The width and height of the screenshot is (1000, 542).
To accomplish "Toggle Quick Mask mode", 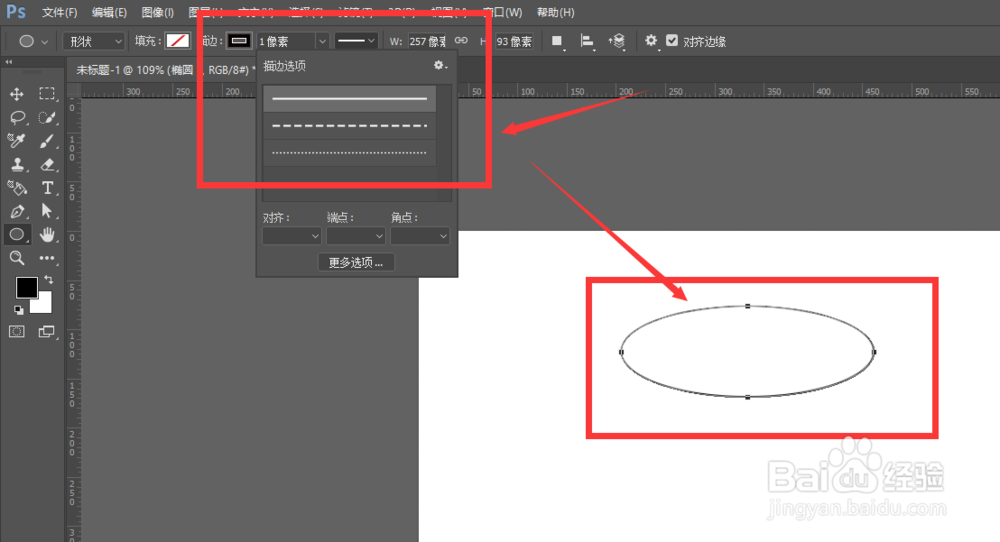I will pos(17,332).
